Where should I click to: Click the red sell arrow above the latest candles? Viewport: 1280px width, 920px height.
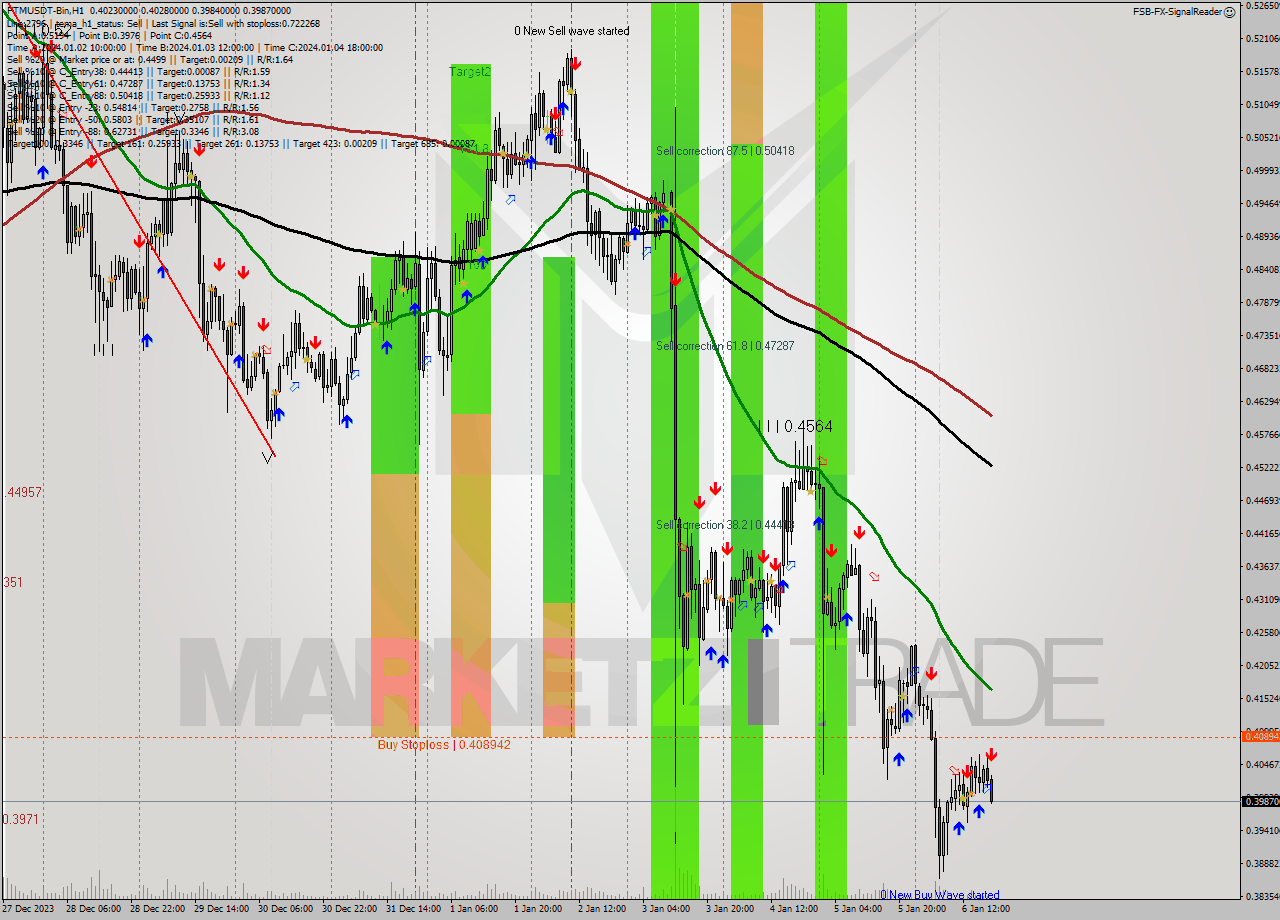click(991, 754)
